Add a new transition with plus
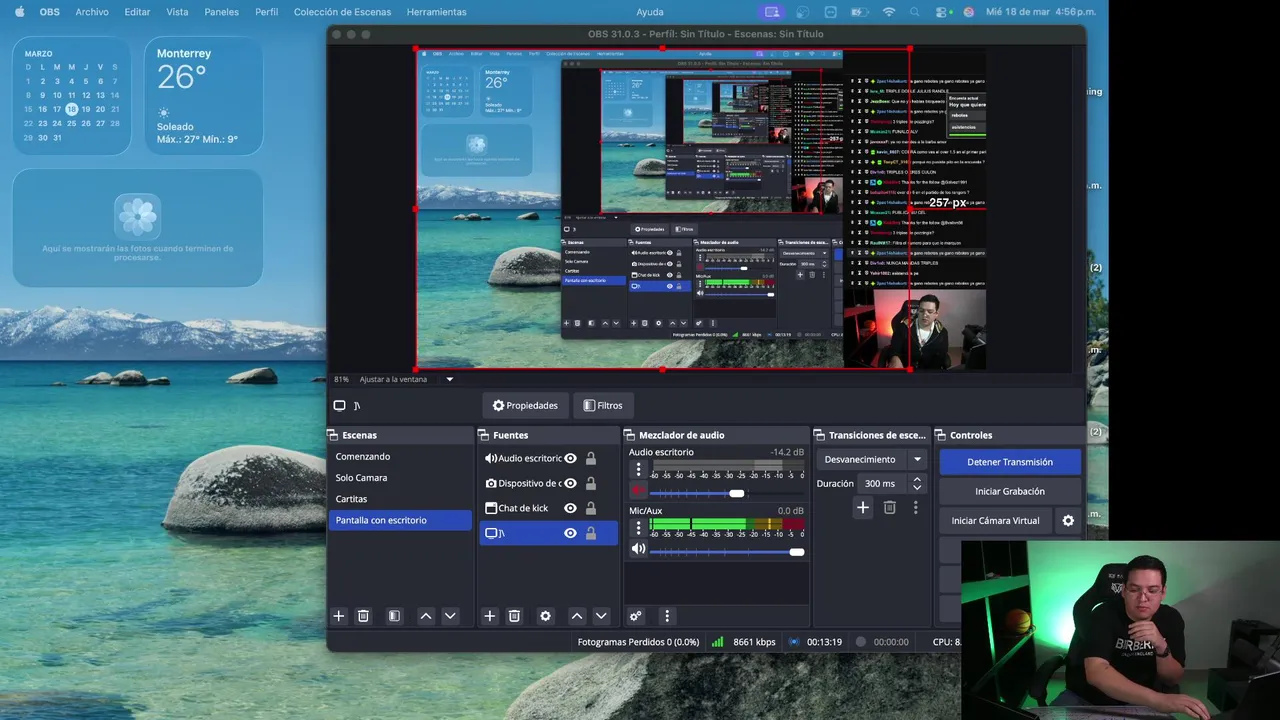Viewport: 1280px width, 720px height. (x=862, y=508)
